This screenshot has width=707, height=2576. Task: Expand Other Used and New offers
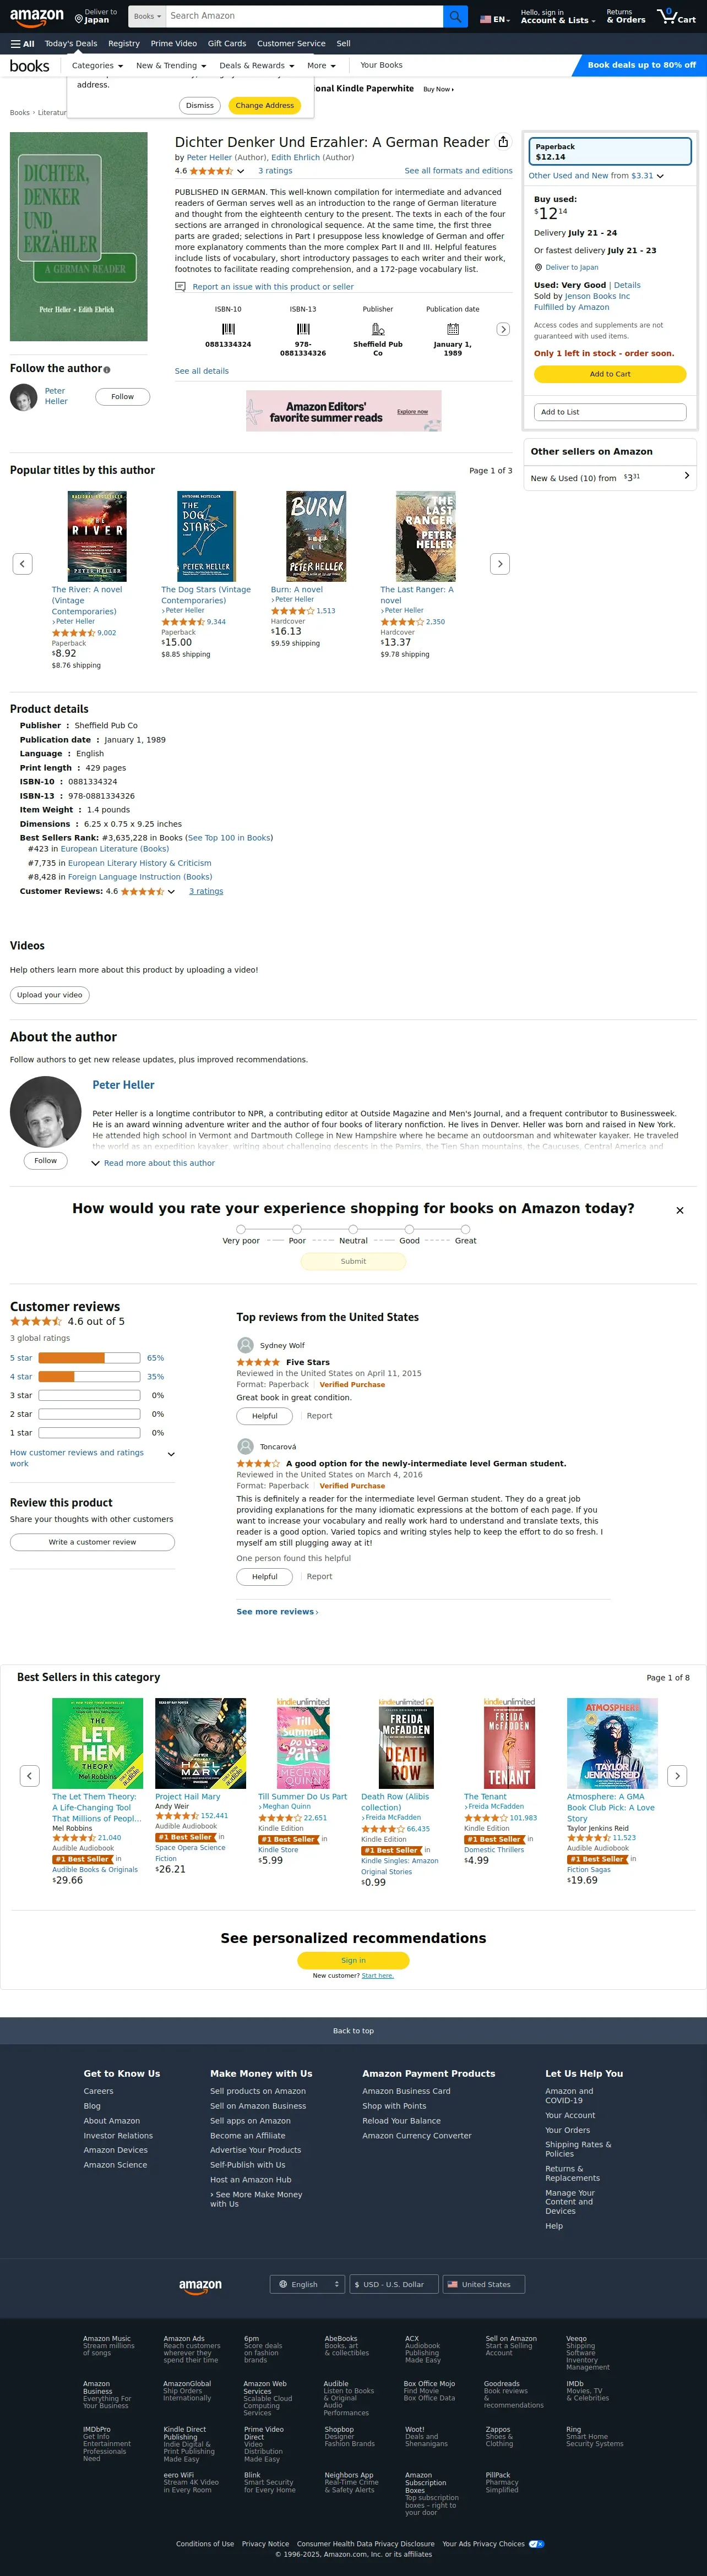click(x=596, y=176)
